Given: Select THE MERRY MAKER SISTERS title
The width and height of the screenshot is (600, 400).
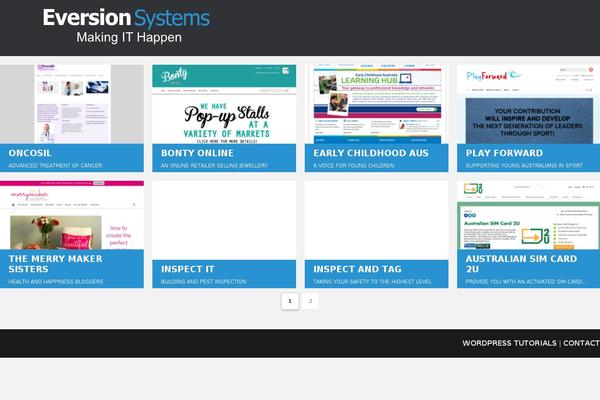Looking at the screenshot, I should (55, 264).
